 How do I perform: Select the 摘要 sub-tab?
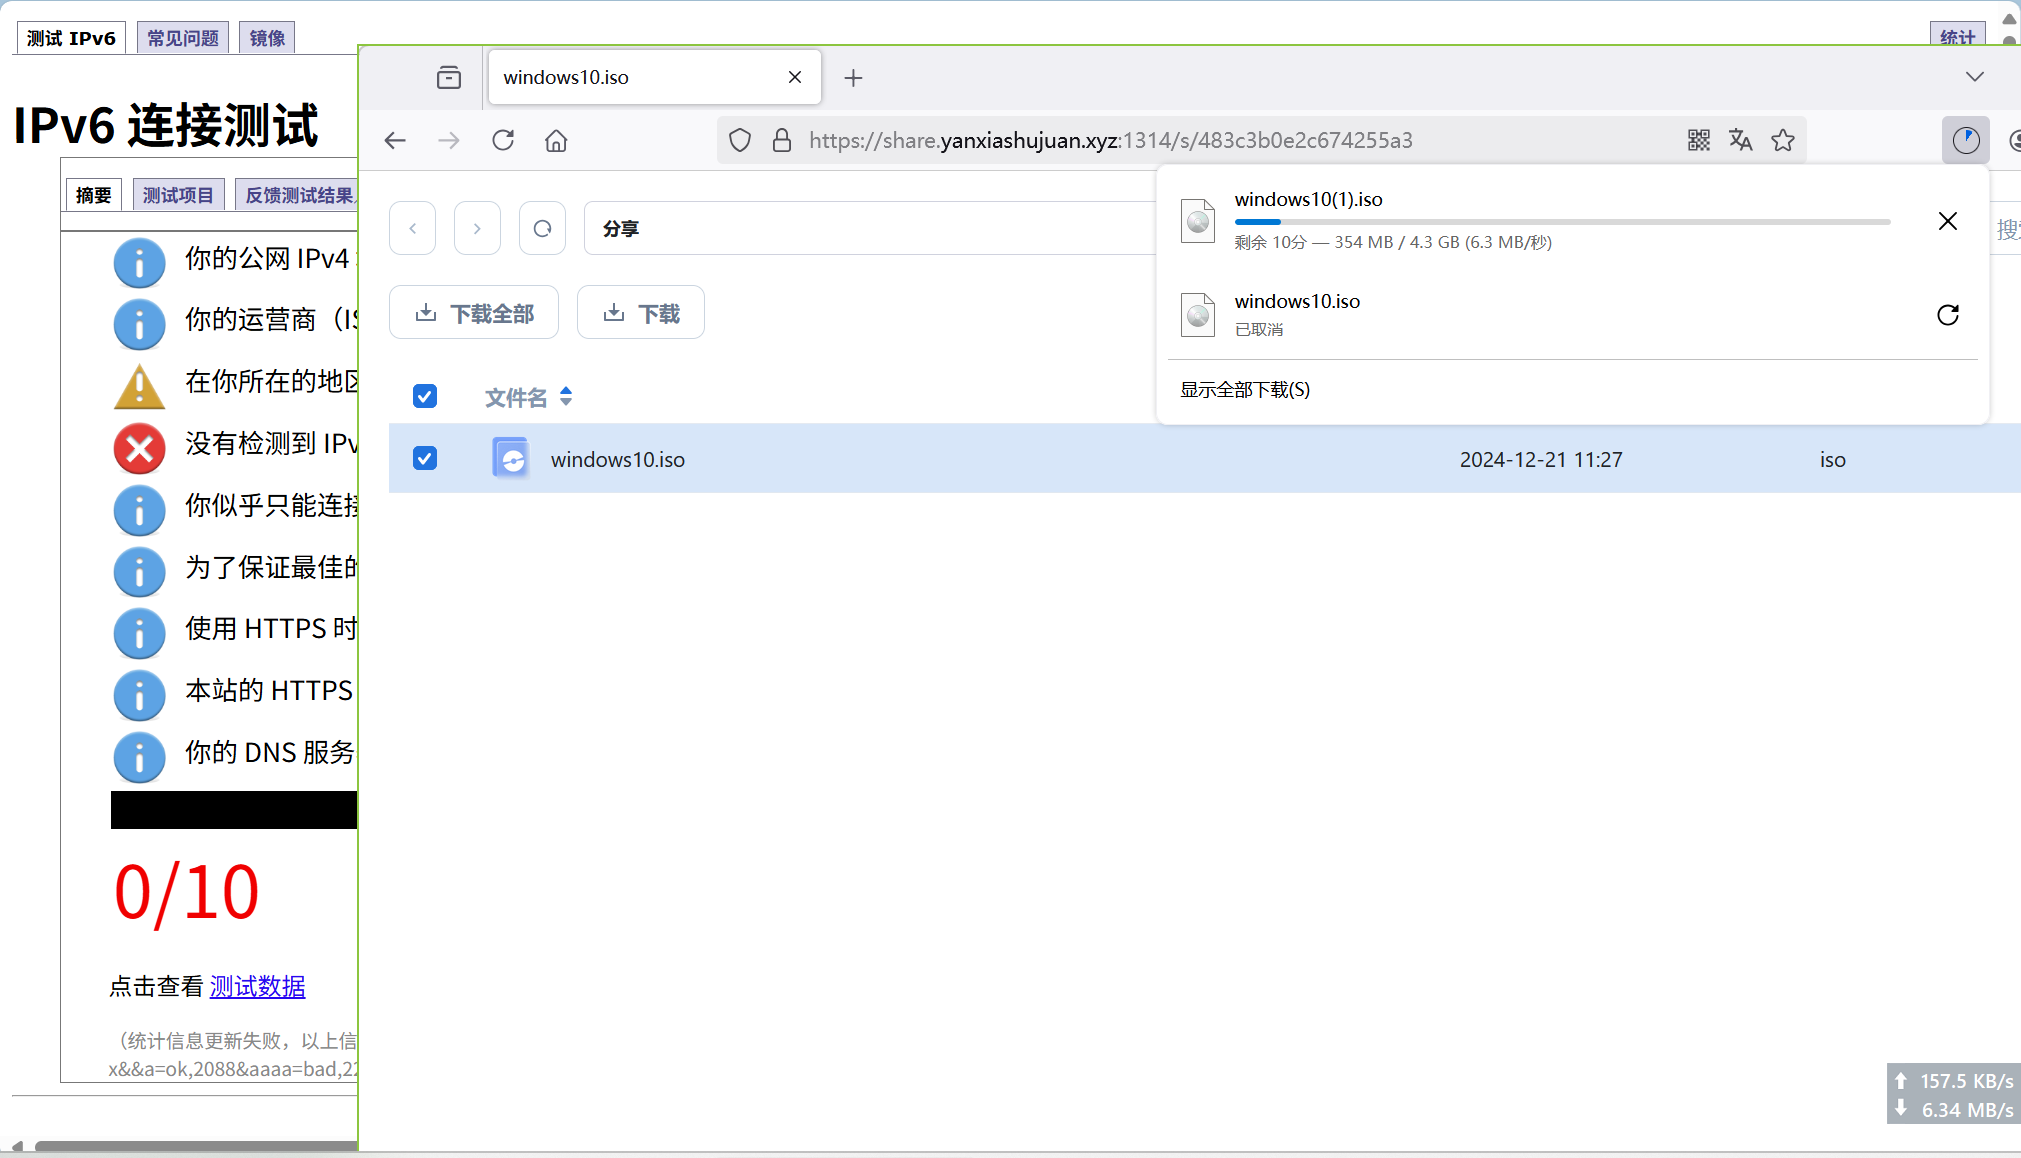pos(94,195)
